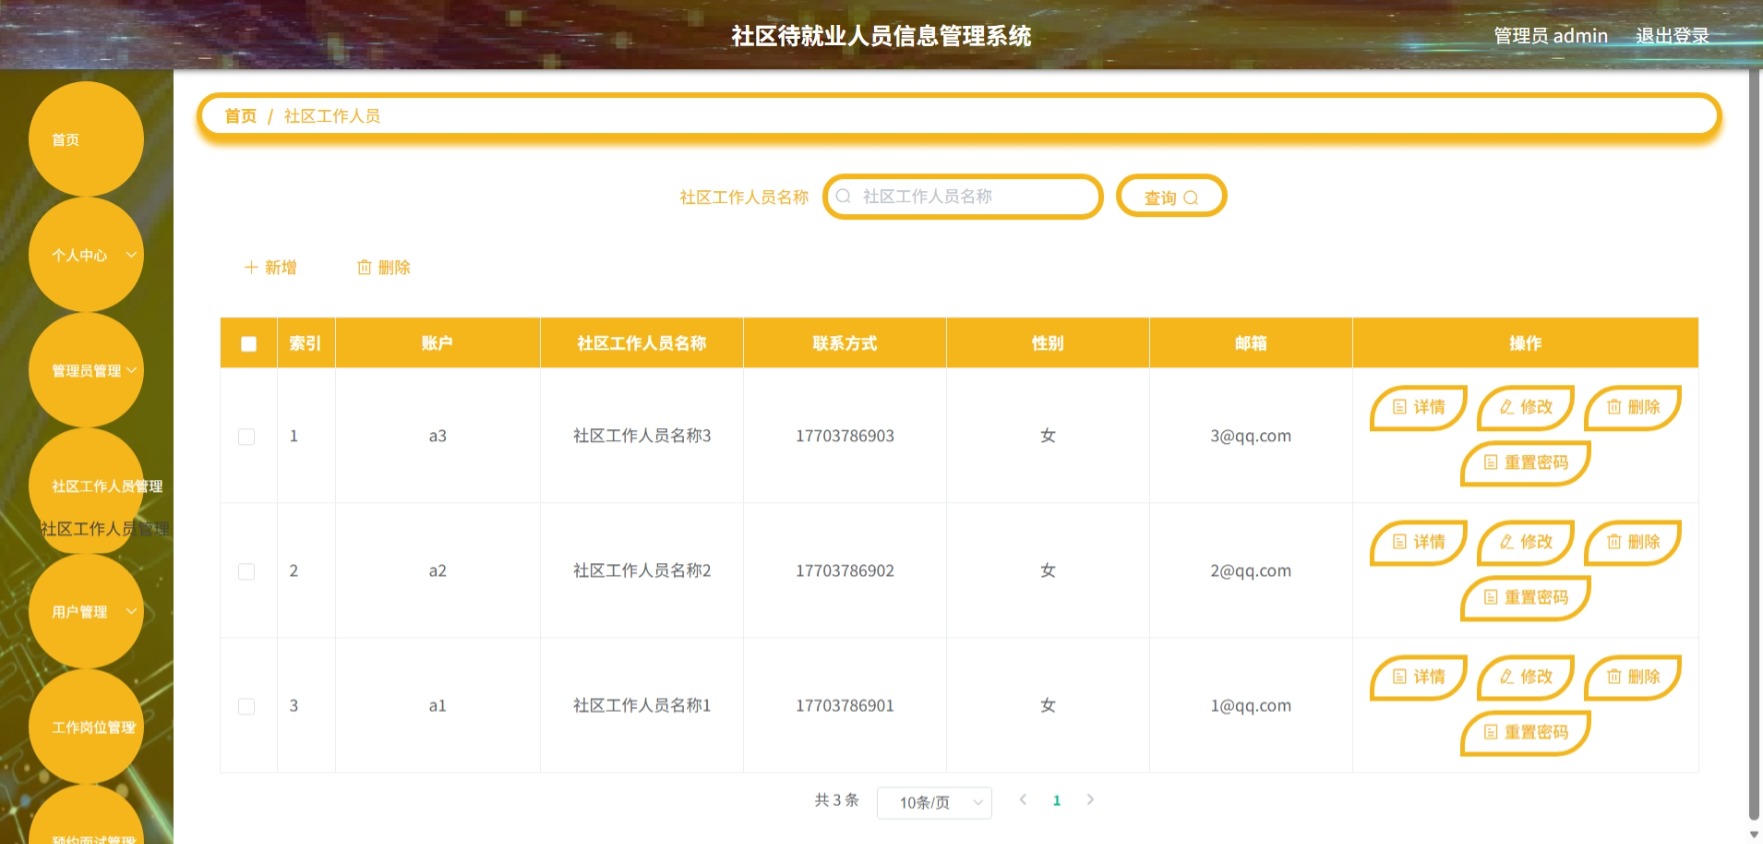Screen dimensions: 1763x844
Task: Click the plus icon beside 新增
Action: (x=251, y=267)
